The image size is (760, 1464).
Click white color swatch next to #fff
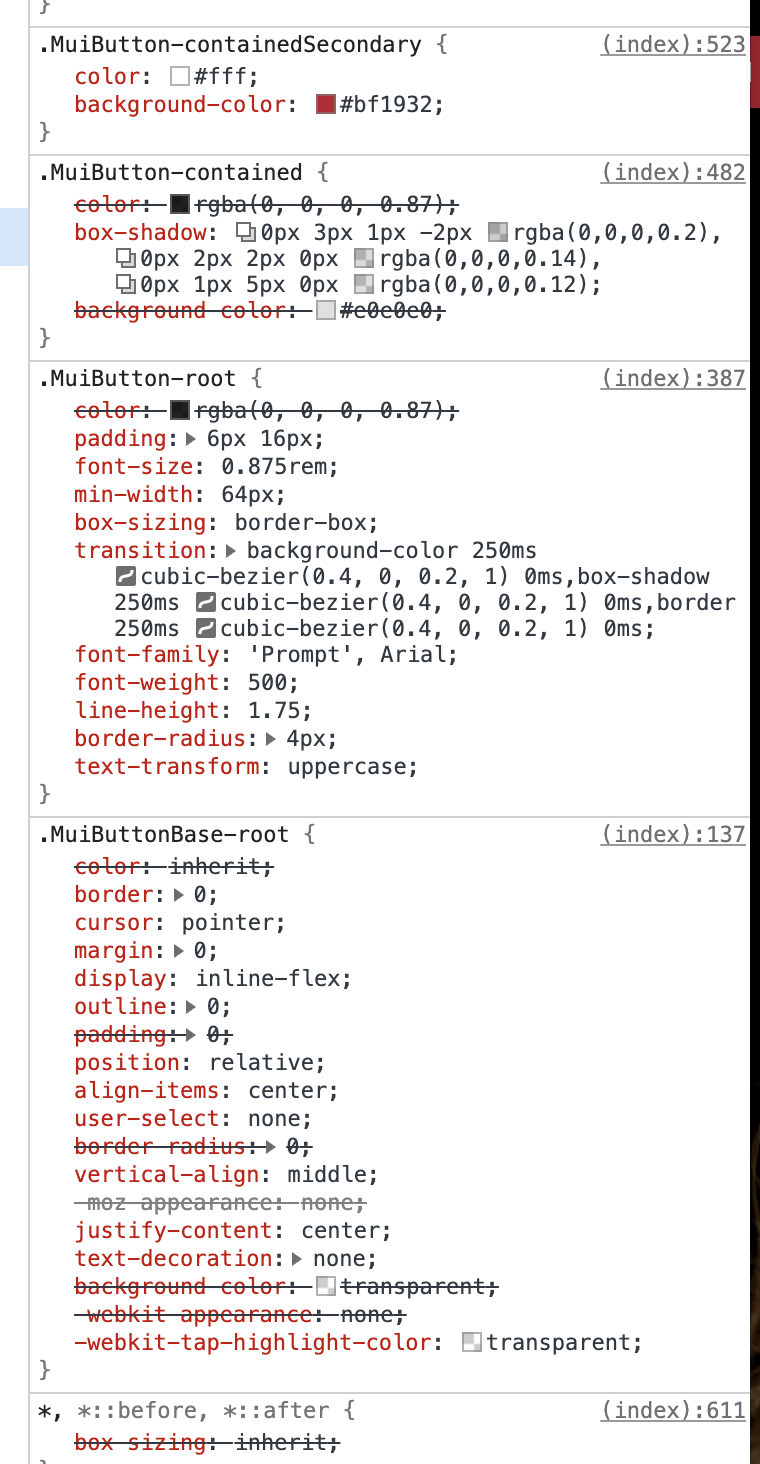[x=181, y=75]
